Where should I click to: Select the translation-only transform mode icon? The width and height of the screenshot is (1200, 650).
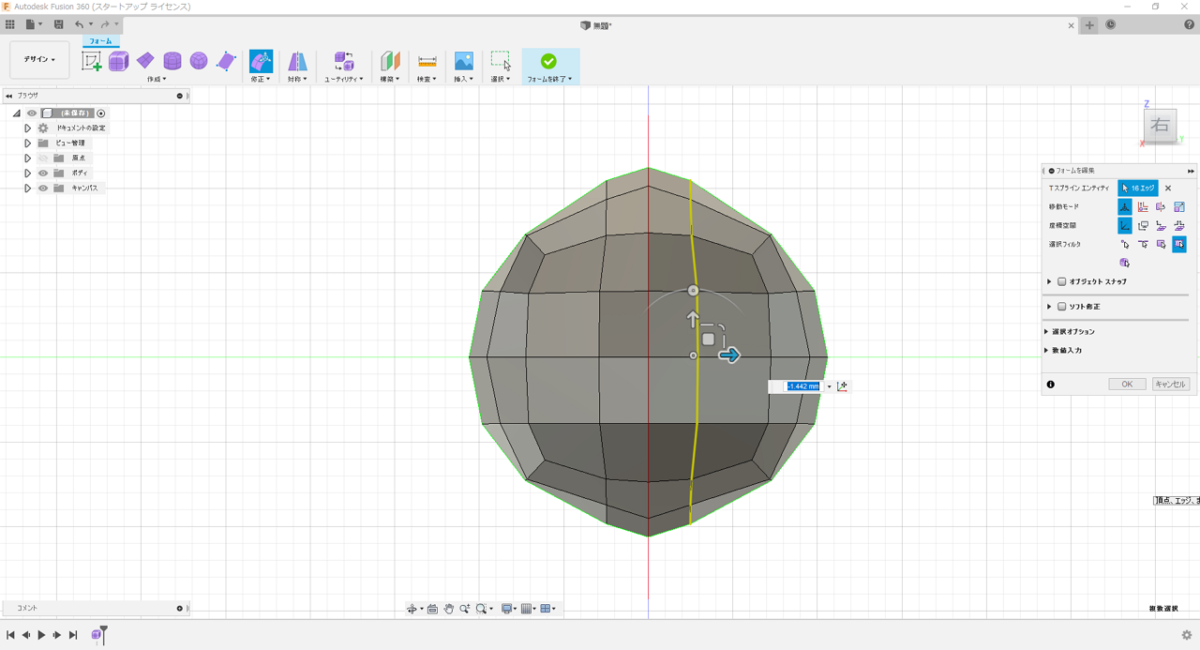(1143, 207)
